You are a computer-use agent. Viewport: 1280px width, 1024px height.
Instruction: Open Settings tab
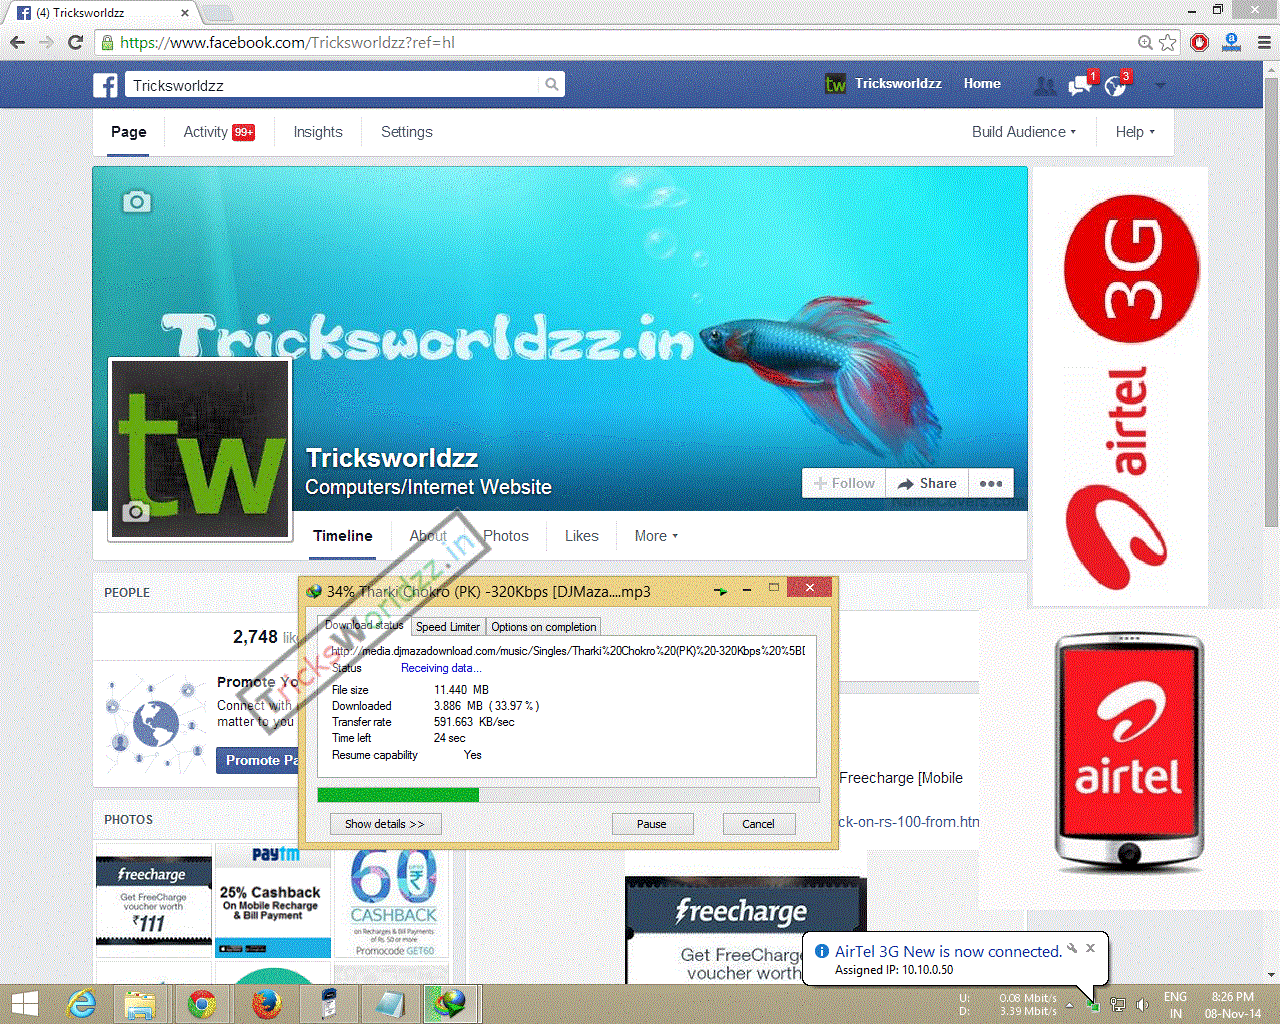[x=407, y=132]
